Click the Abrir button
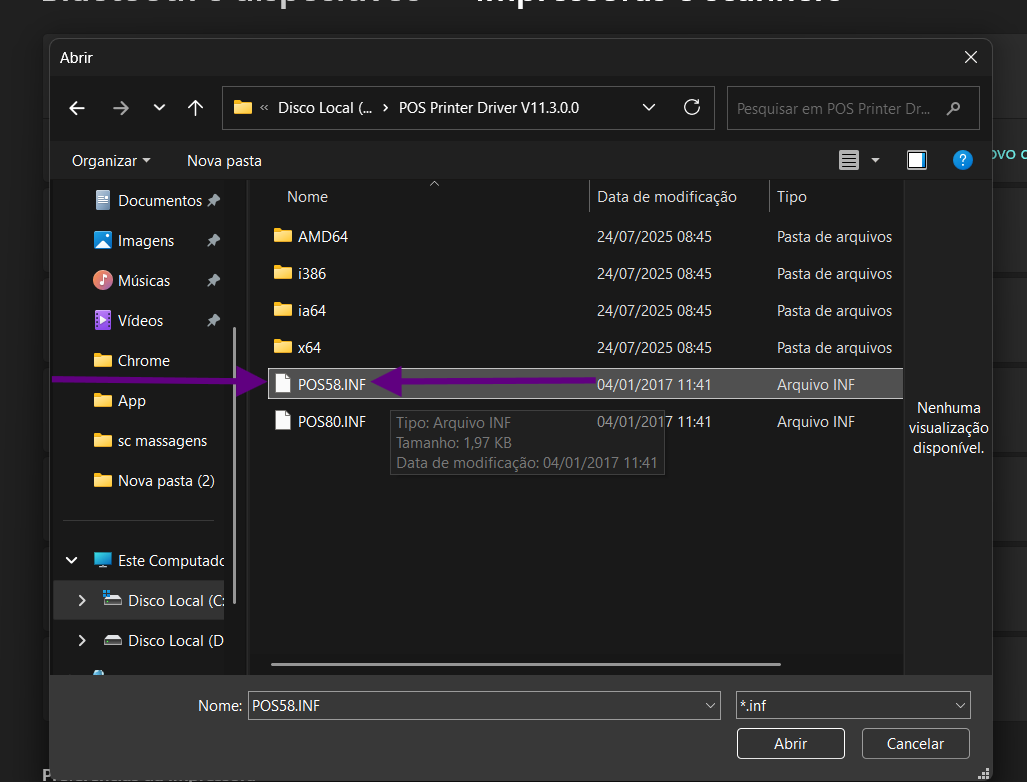 pyautogui.click(x=790, y=743)
